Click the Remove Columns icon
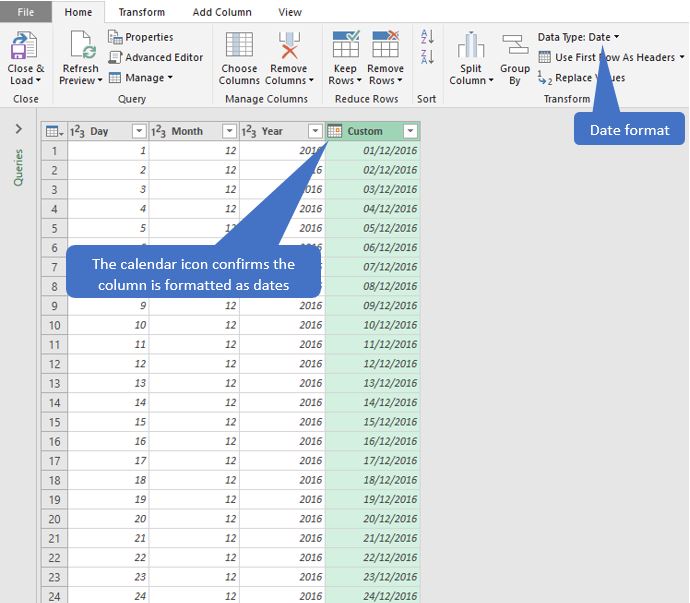Screen dimensions: 690x603 click(x=289, y=45)
